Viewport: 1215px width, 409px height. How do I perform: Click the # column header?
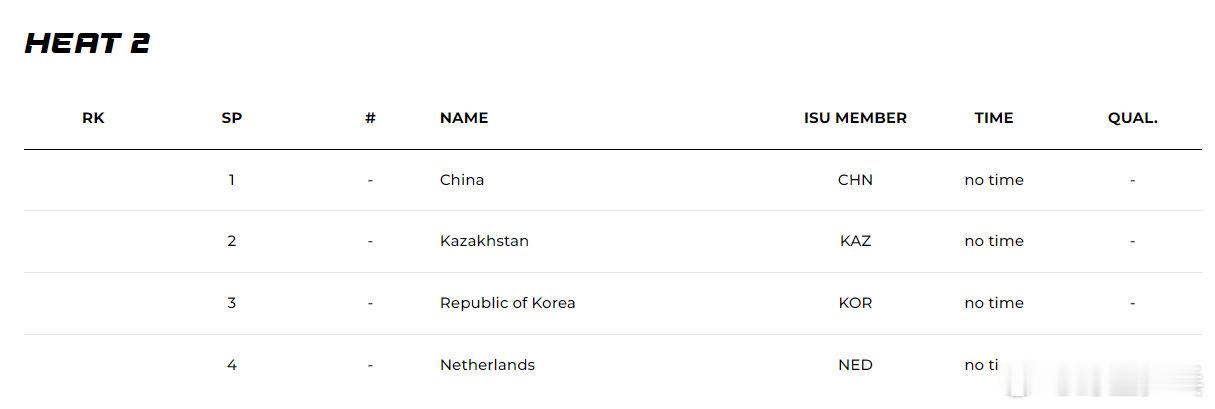370,118
